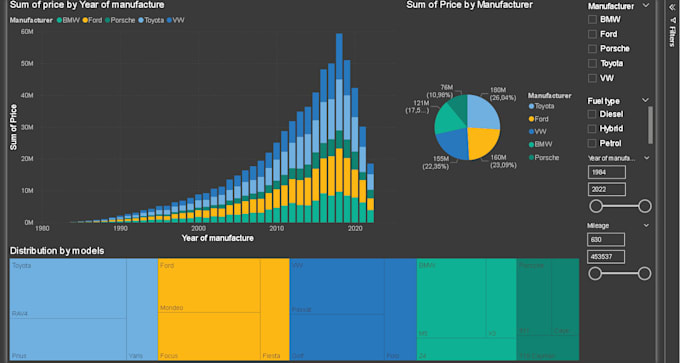Tick the Porsche manufacturer checkbox
This screenshot has height=363, width=680.
tap(592, 49)
